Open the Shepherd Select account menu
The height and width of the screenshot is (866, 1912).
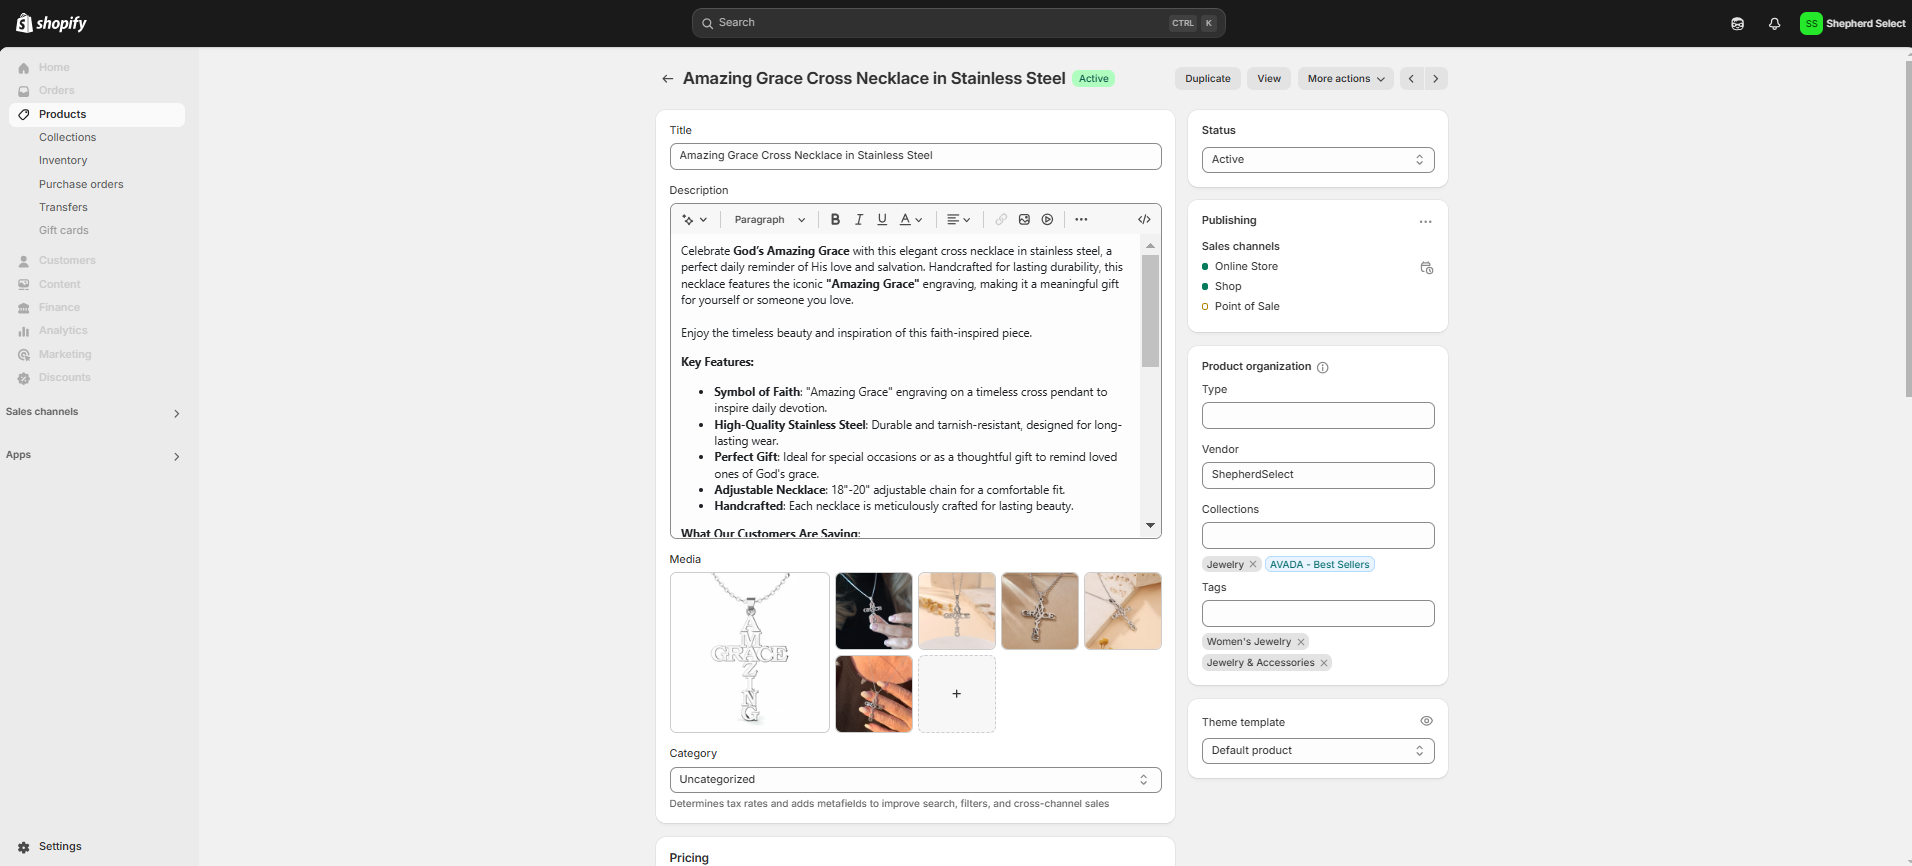tap(1853, 23)
